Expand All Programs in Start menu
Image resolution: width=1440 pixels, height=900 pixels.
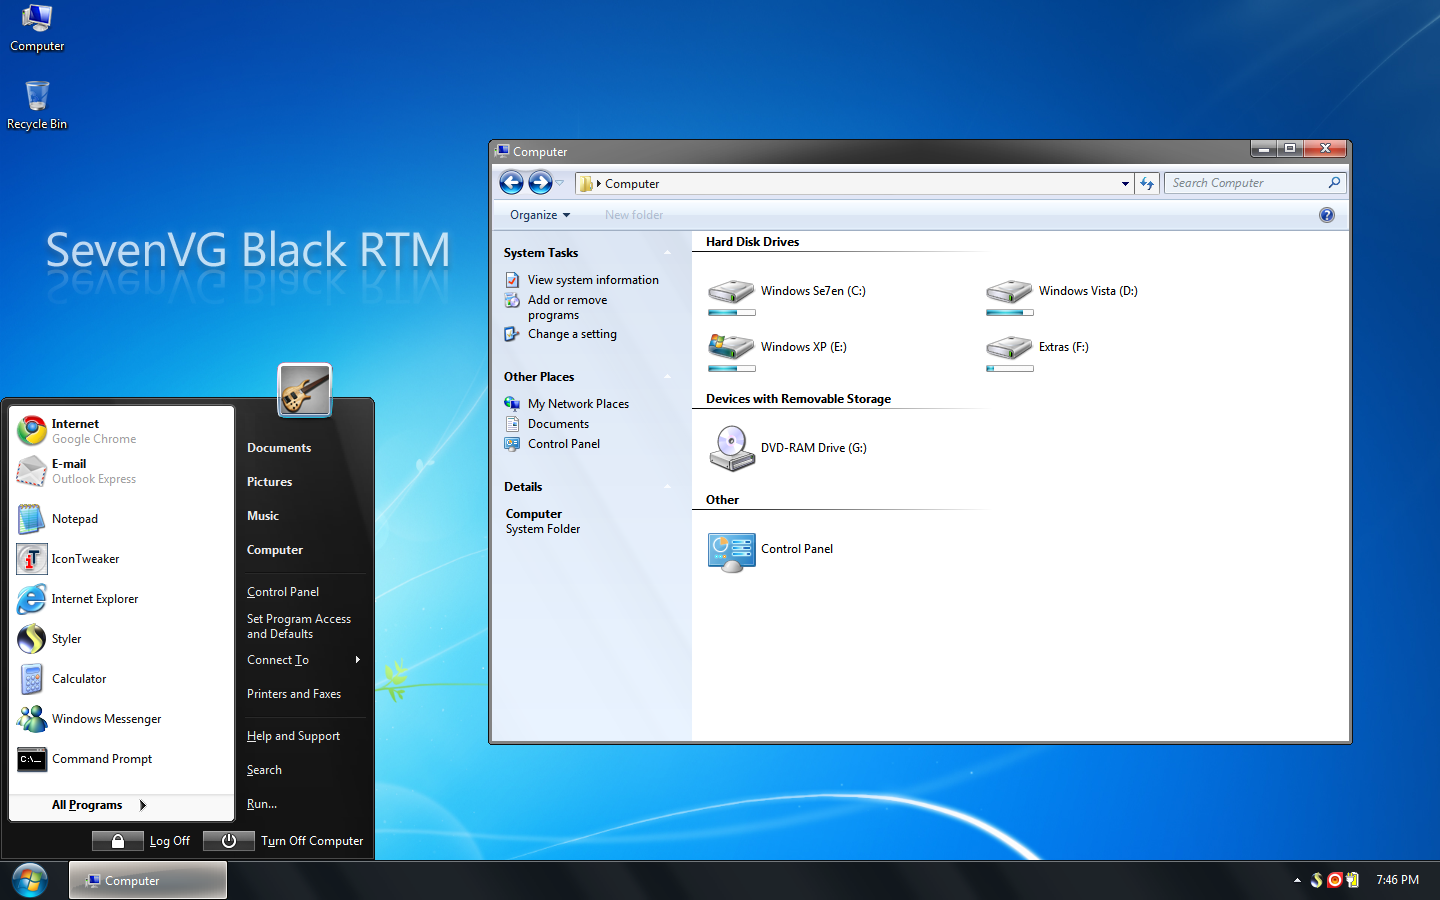pyautogui.click(x=100, y=805)
